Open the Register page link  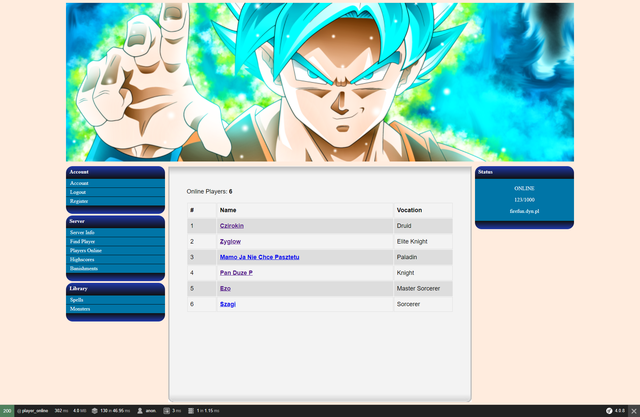(x=79, y=201)
